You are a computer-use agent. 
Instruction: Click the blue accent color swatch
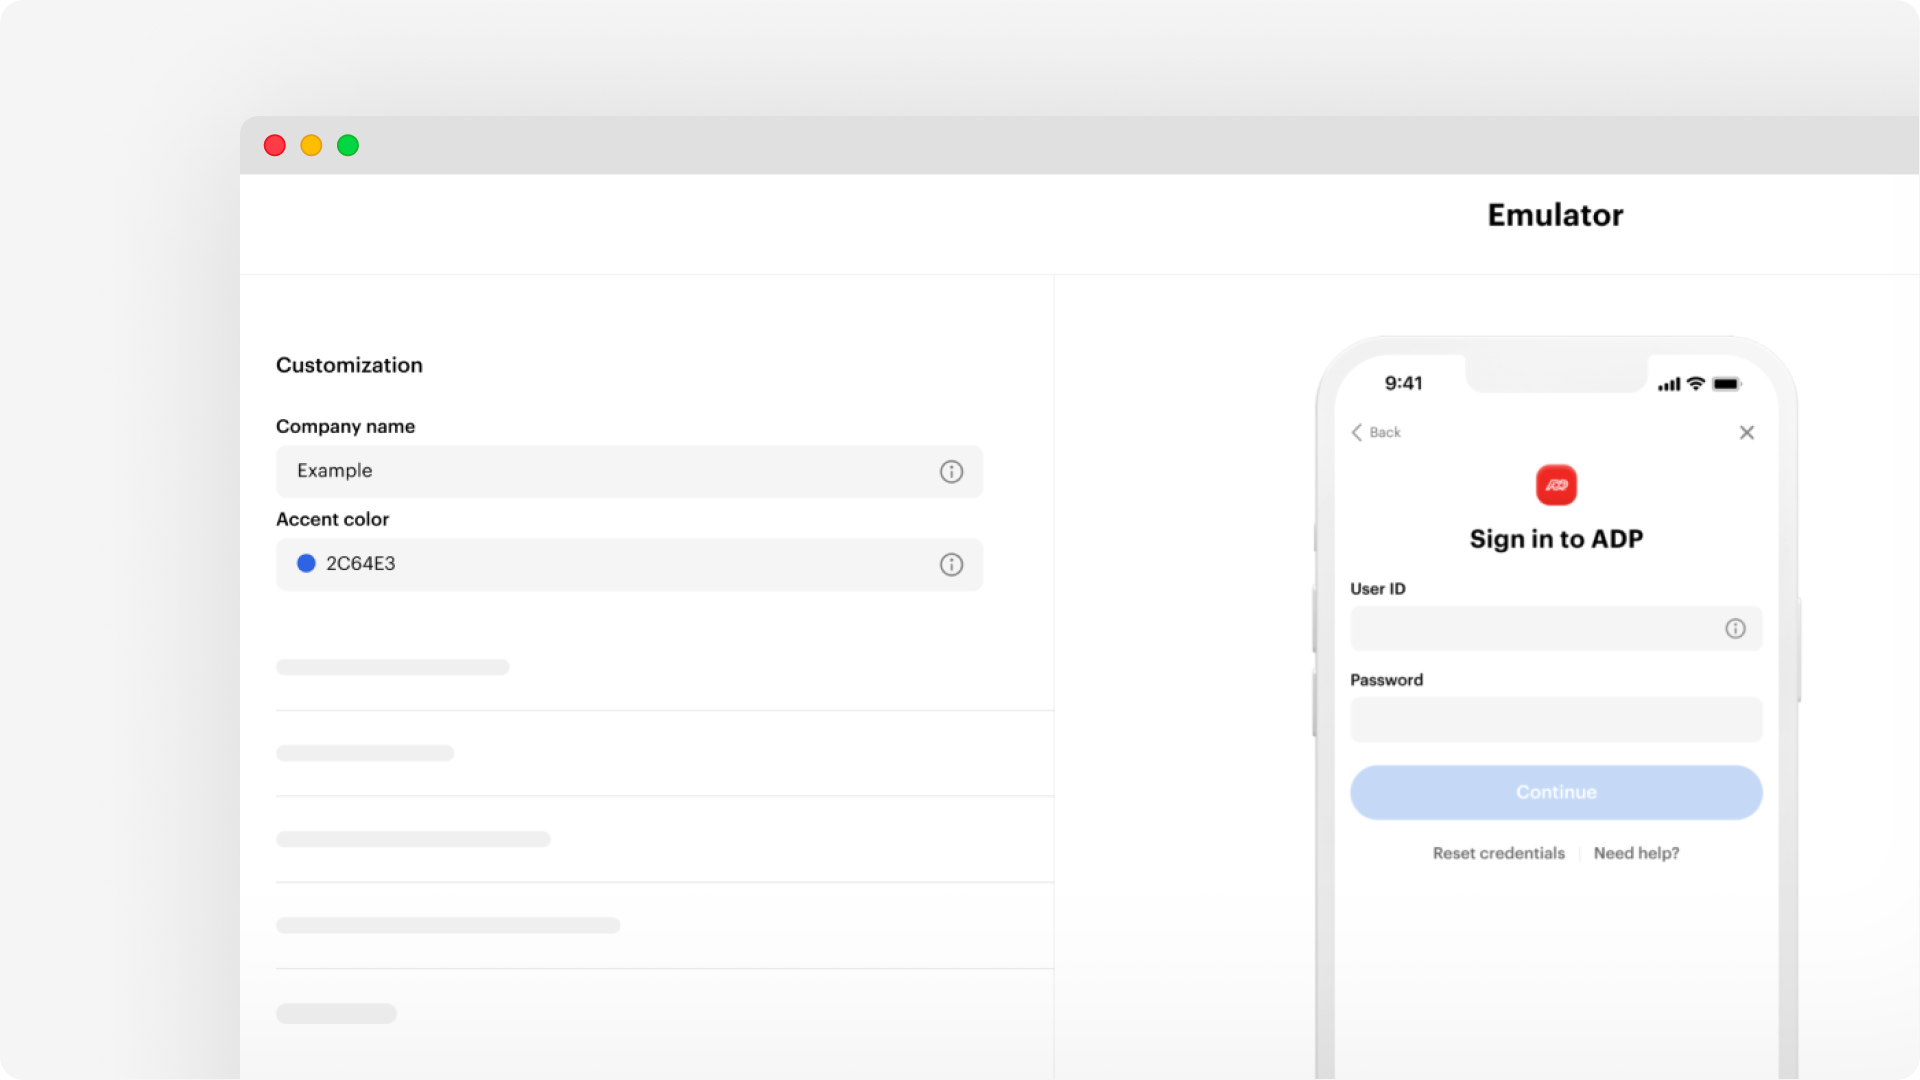(x=306, y=563)
